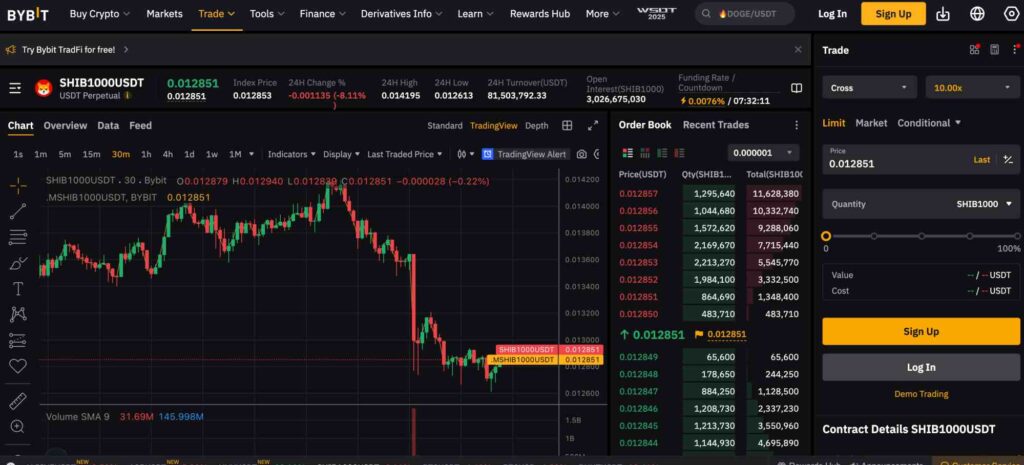
Task: Open the candlestick chart type dropdown
Action: [x=466, y=154]
